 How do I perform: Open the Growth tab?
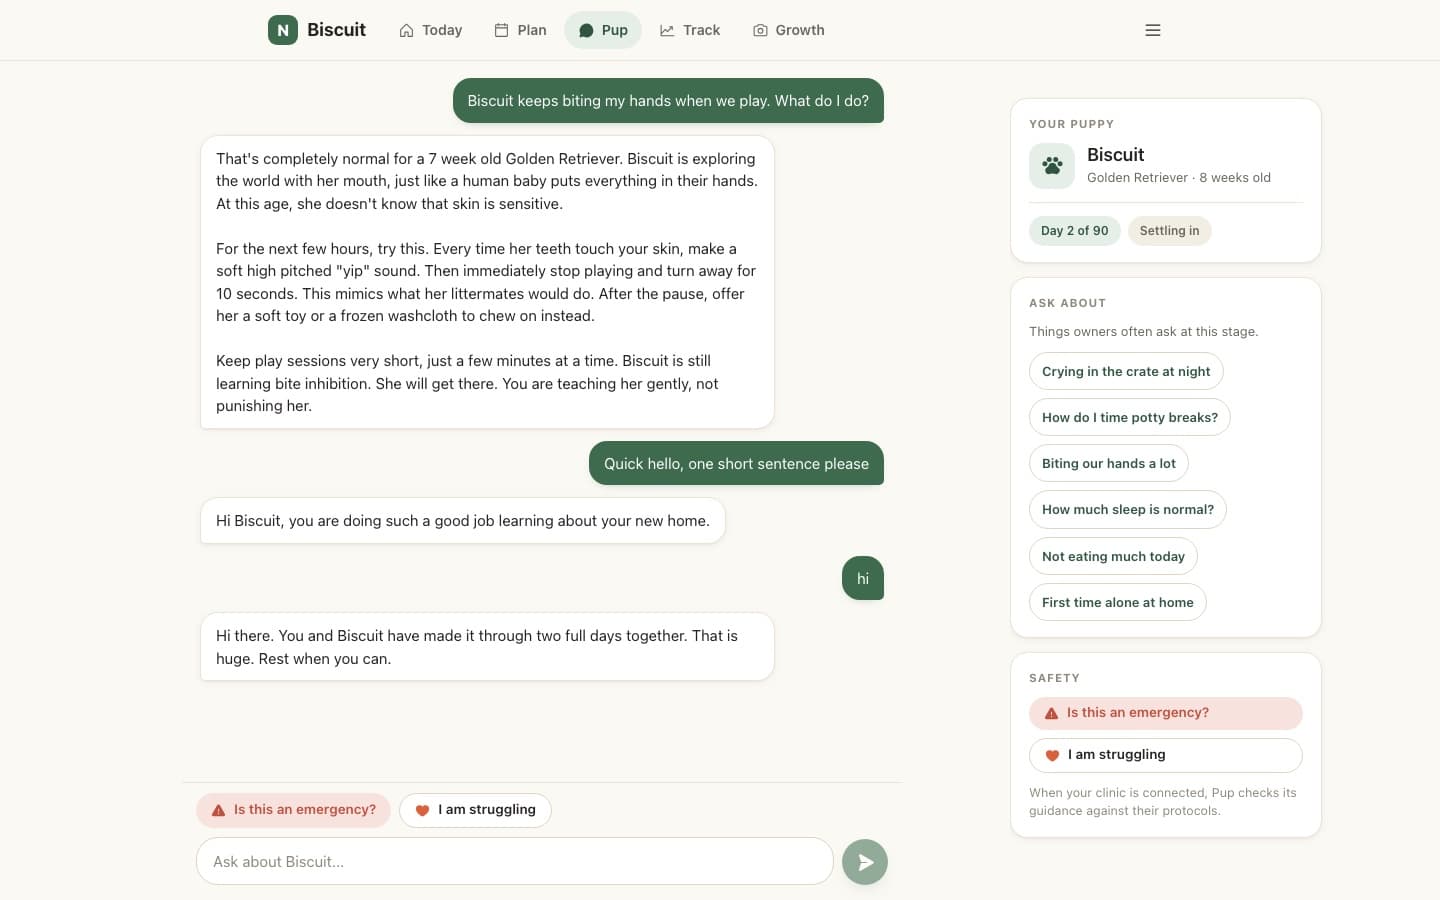pos(789,30)
